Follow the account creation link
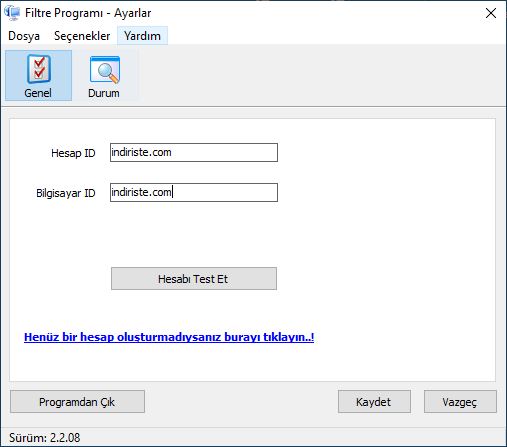This screenshot has height=447, width=507. (x=169, y=337)
